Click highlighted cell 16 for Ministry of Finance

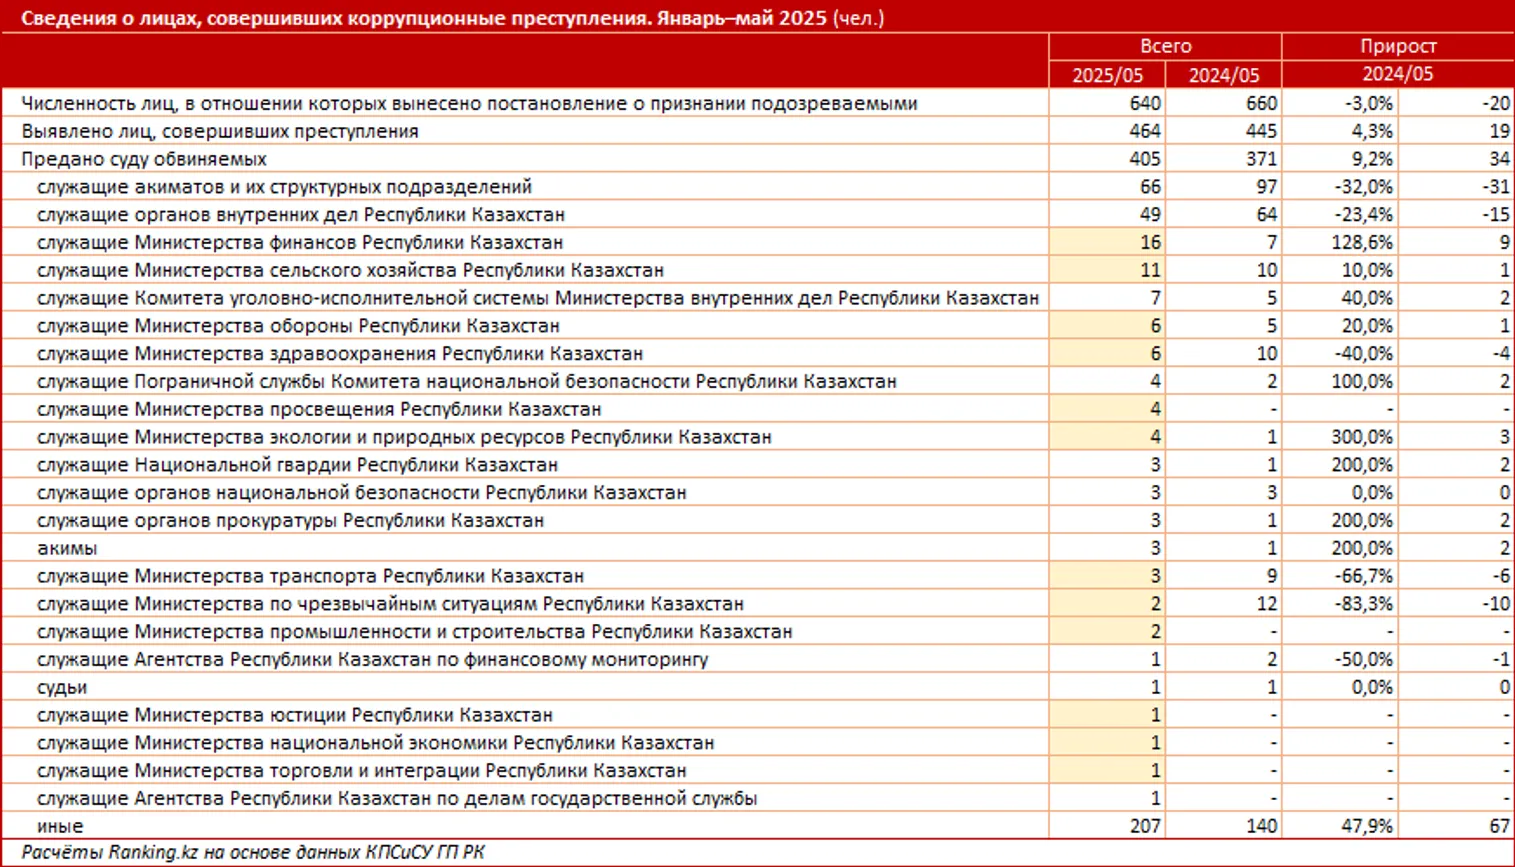tap(1149, 242)
